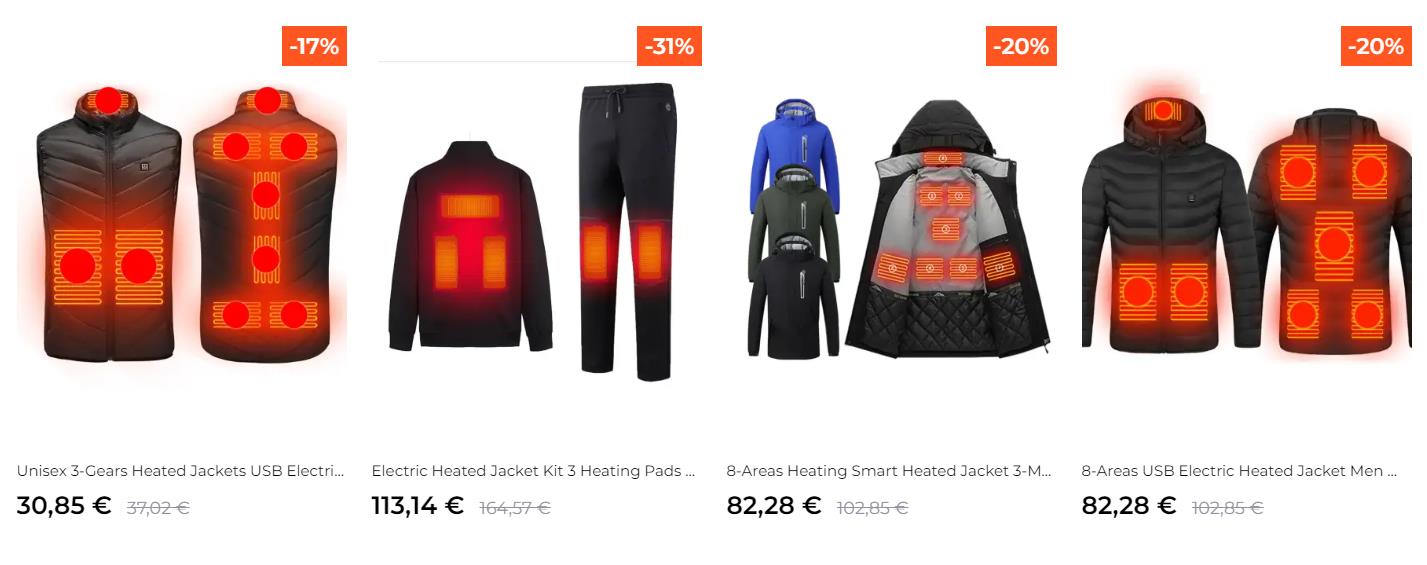Click the 30,85 € price
The image size is (1427, 565).
pyautogui.click(x=64, y=506)
